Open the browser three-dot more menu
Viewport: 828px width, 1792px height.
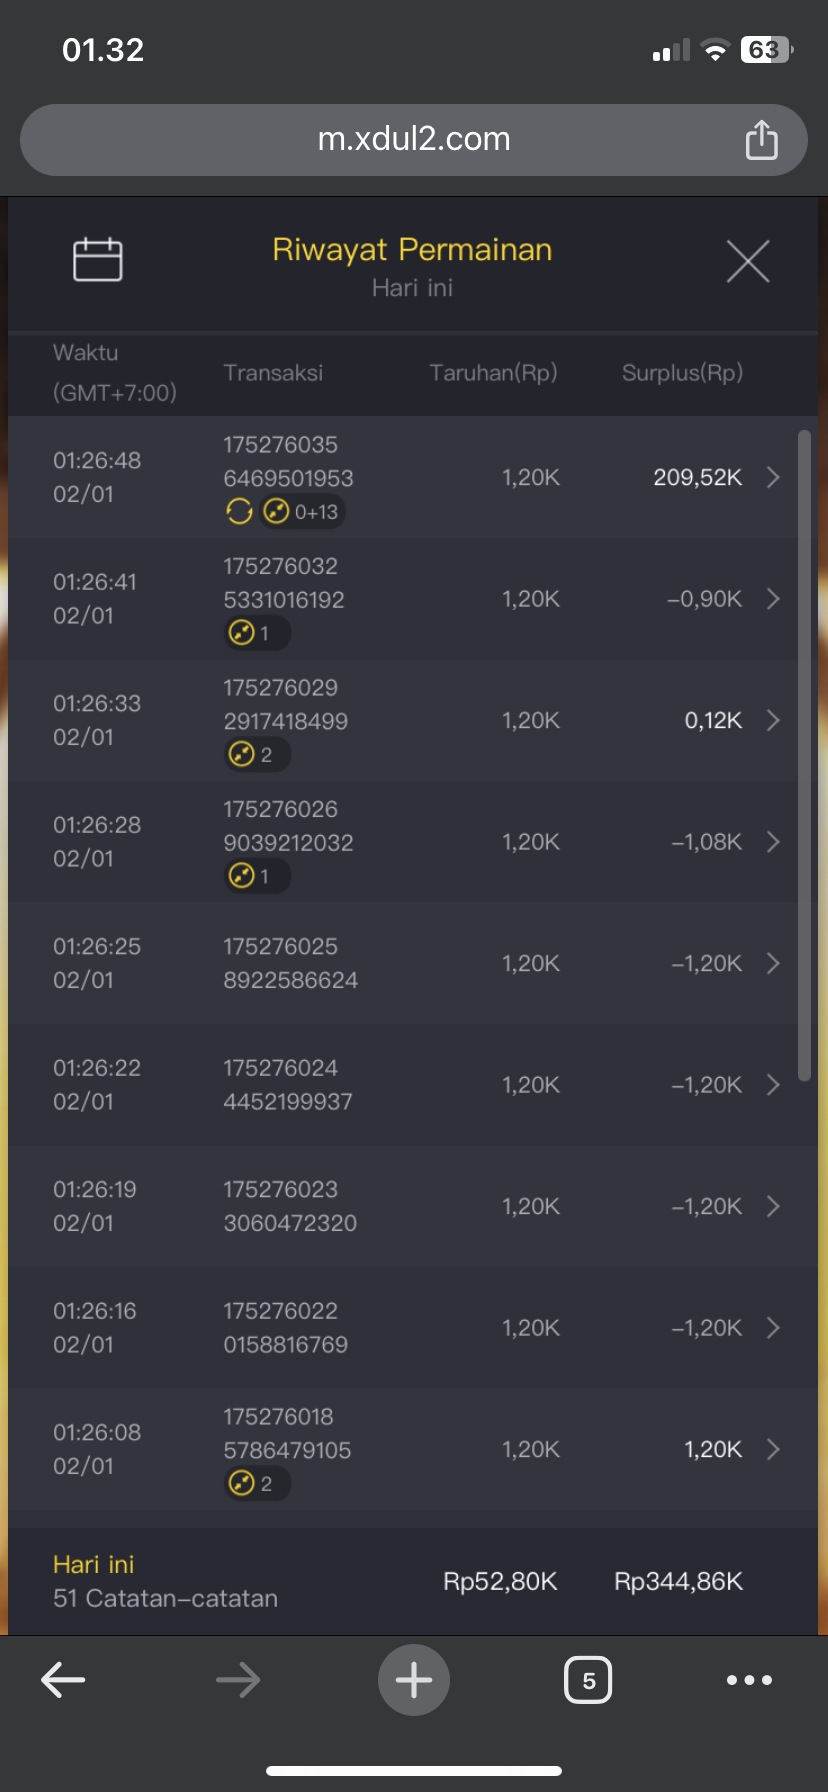tap(749, 1679)
